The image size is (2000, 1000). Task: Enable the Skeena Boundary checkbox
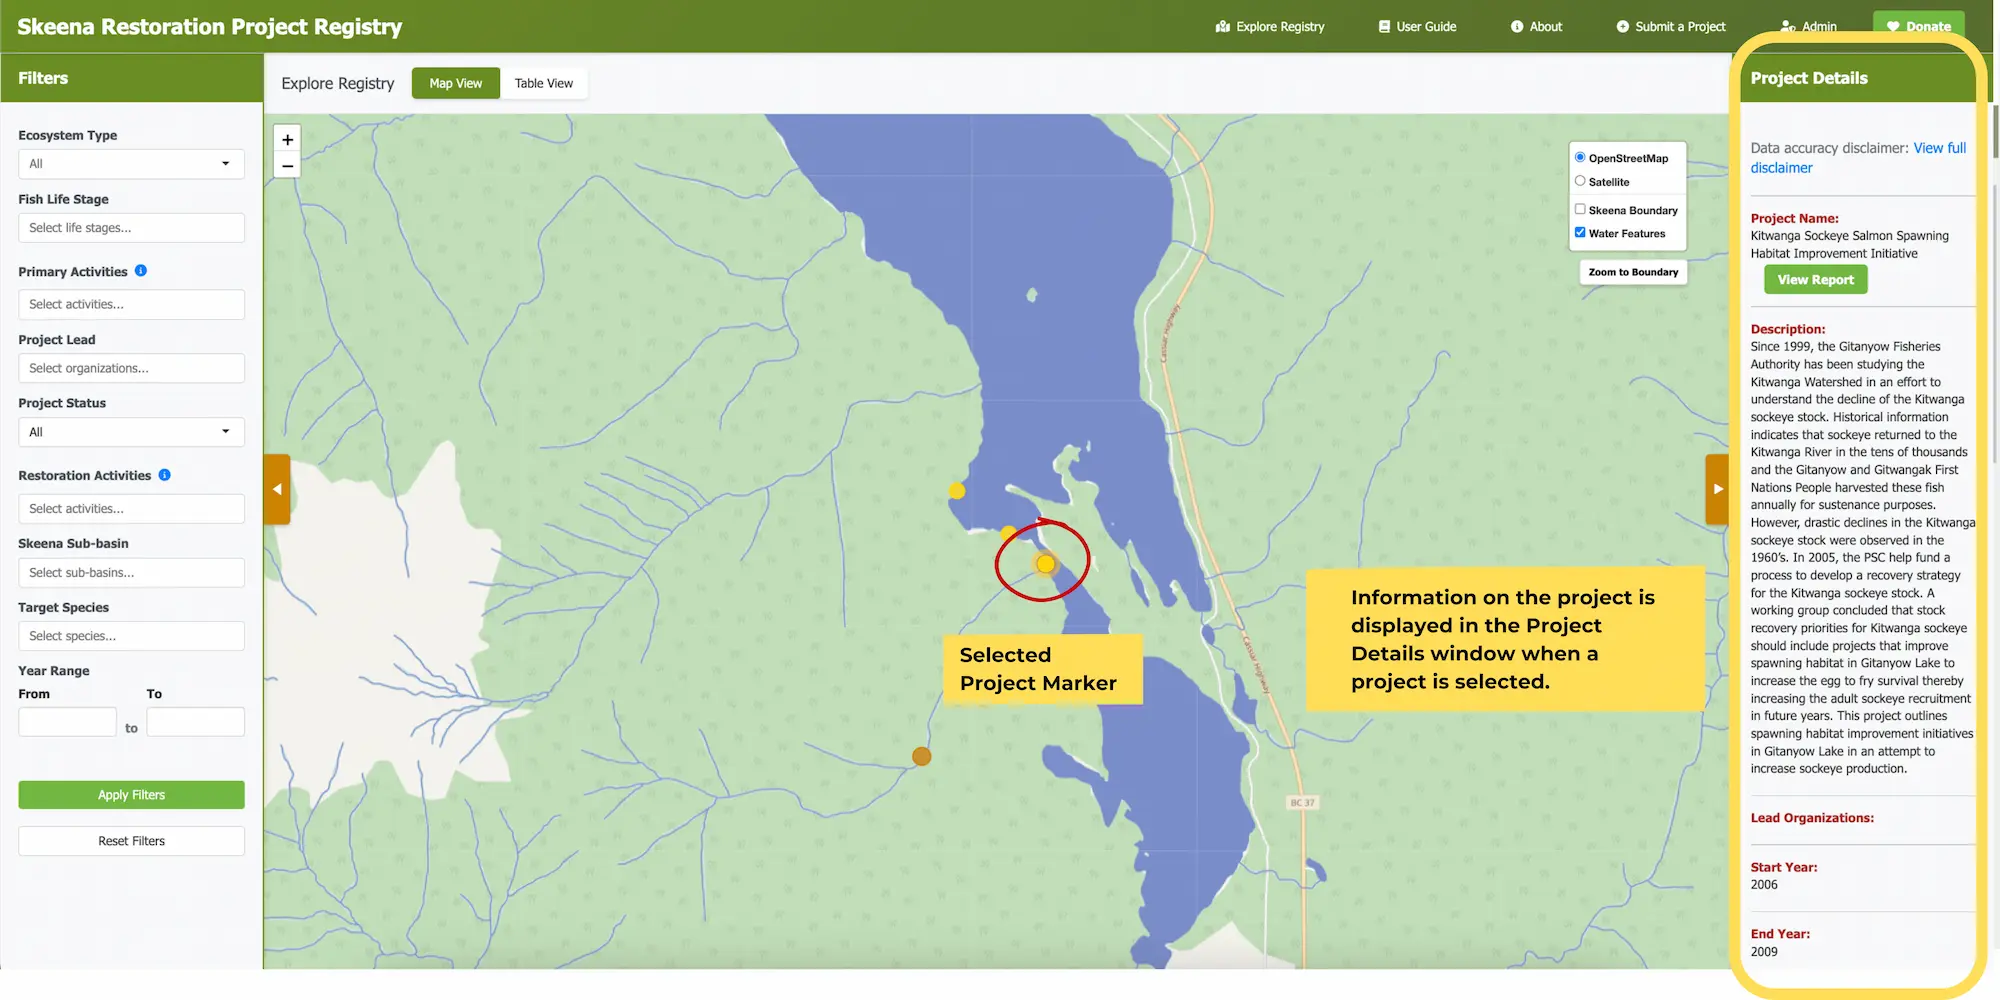click(x=1580, y=210)
